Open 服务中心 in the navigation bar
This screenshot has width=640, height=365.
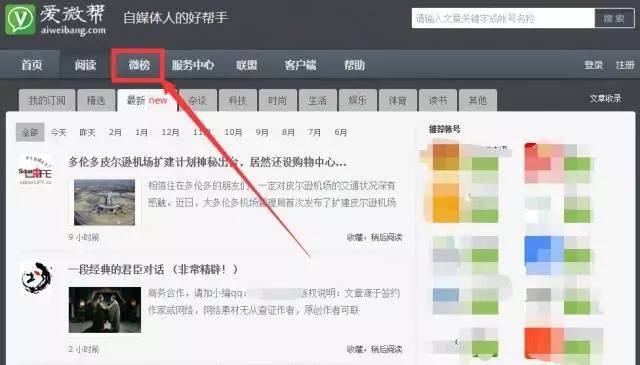(x=193, y=65)
